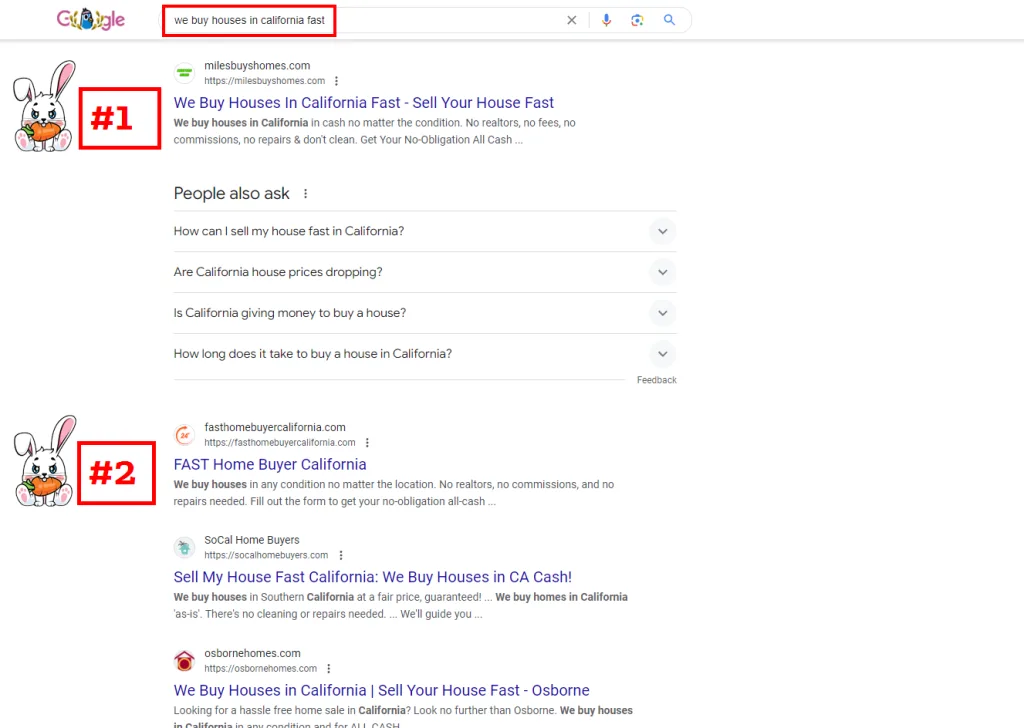Open options menu beside osbornehomes.com URL

(328, 669)
